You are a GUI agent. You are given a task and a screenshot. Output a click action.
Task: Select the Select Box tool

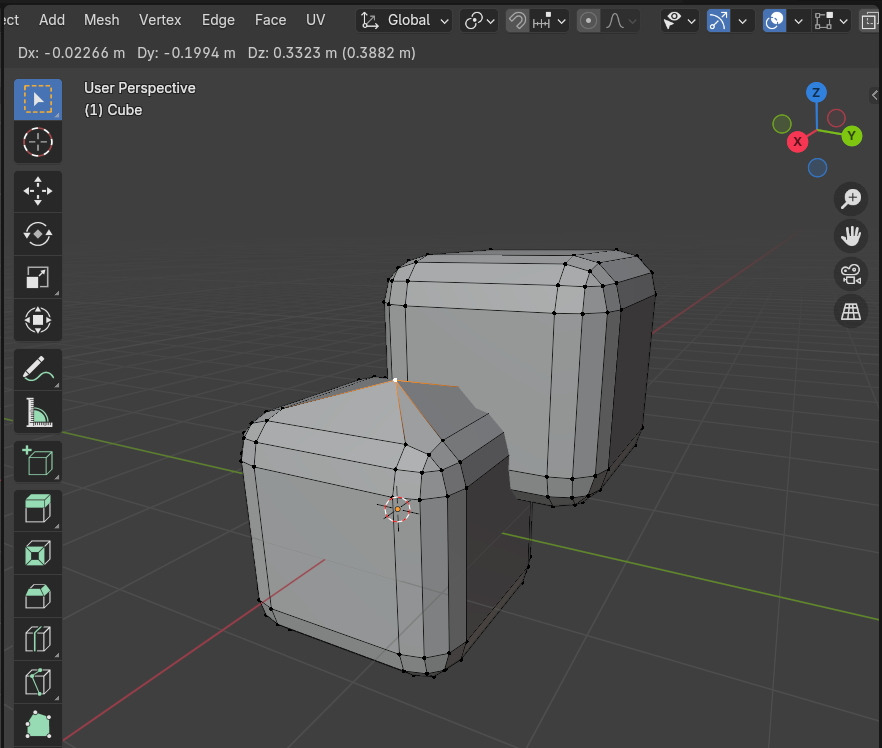click(38, 100)
